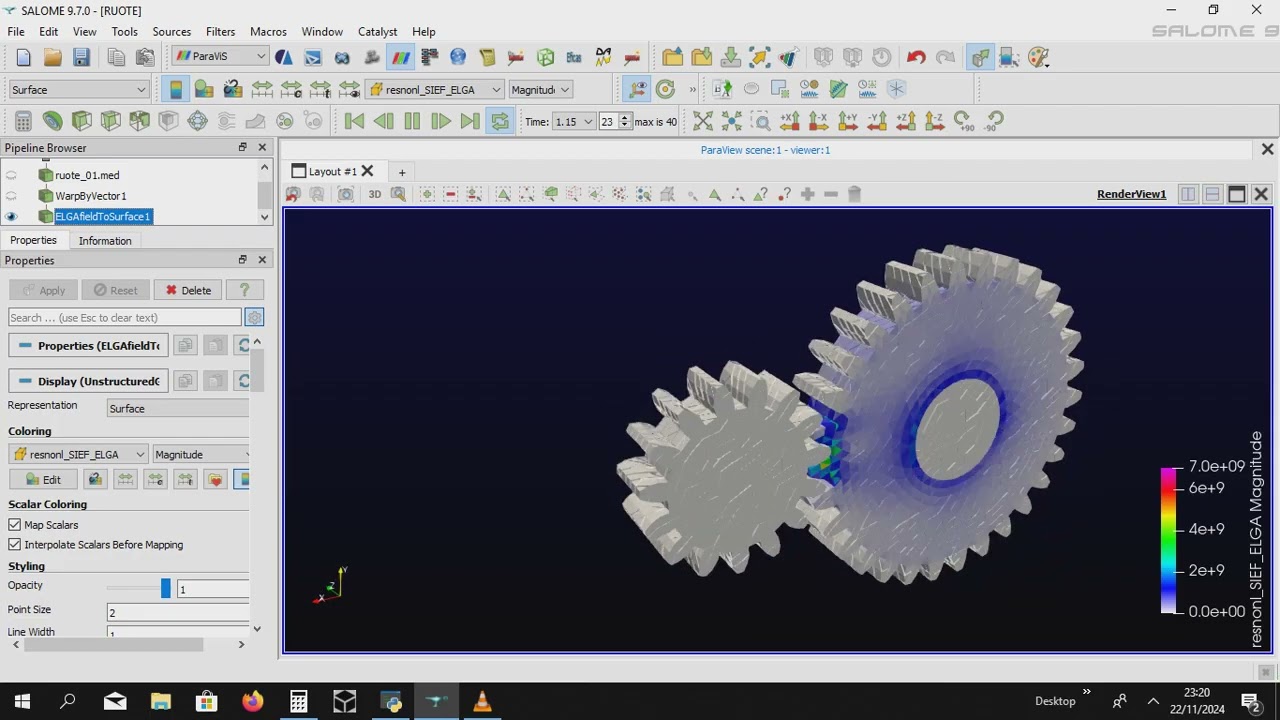Viewport: 1280px width, 720px height.
Task: Toggle advanced properties gear button
Action: [x=254, y=318]
